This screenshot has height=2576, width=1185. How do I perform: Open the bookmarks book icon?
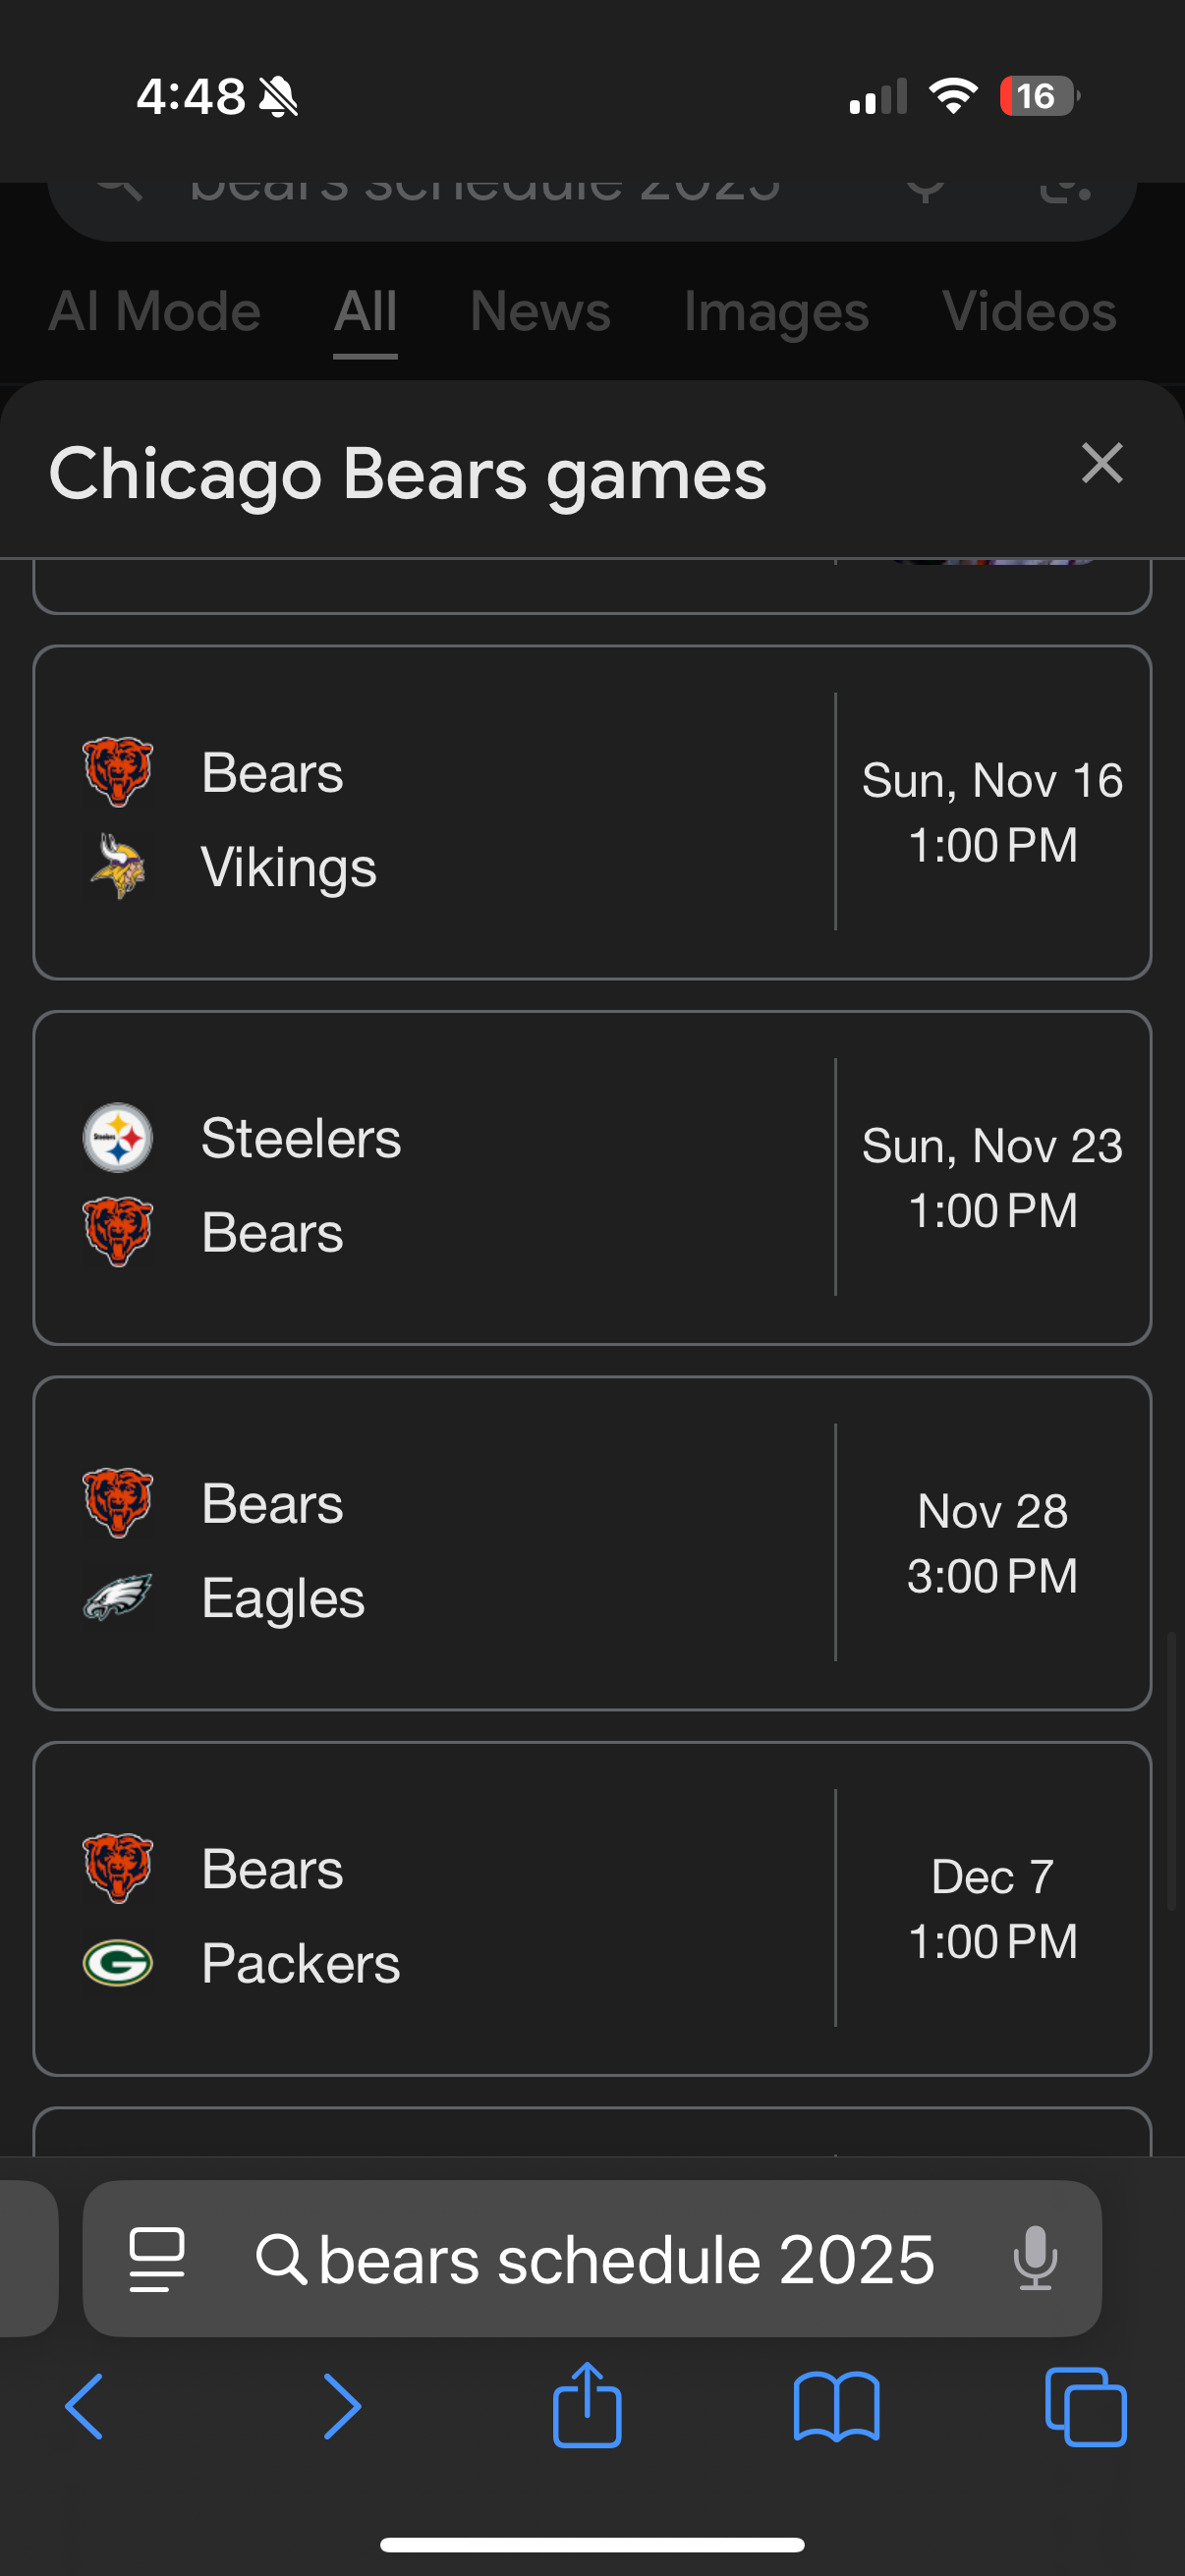coord(836,2407)
